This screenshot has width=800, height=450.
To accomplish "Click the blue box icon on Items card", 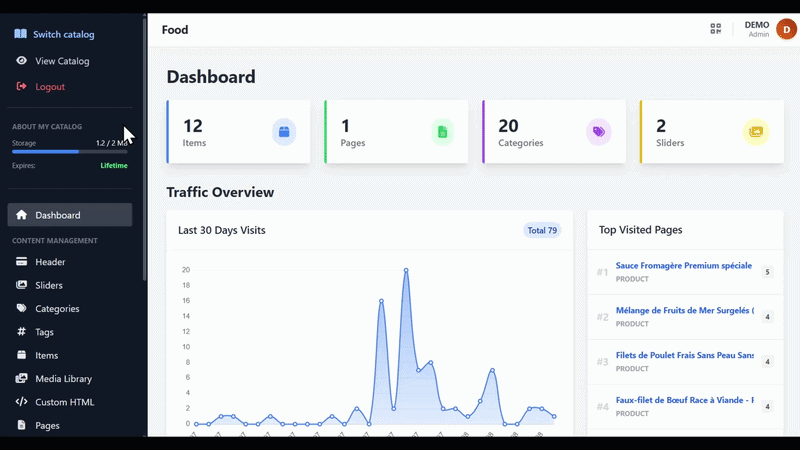I will (284, 132).
